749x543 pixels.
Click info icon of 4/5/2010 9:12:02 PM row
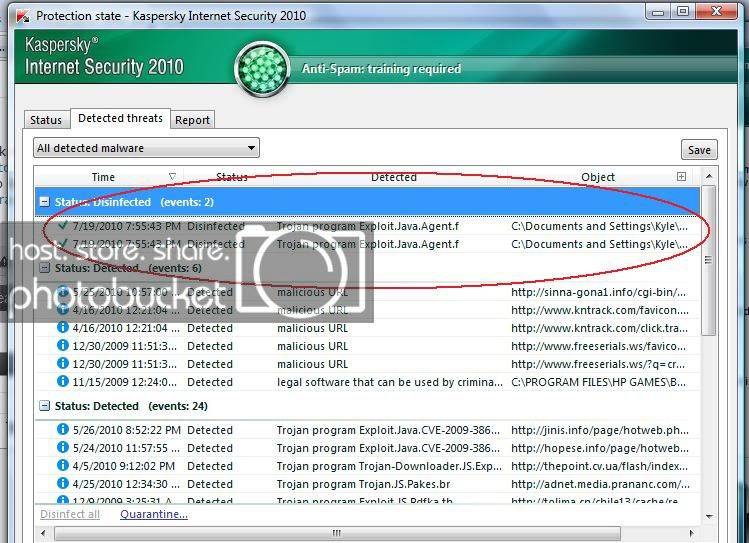63,465
